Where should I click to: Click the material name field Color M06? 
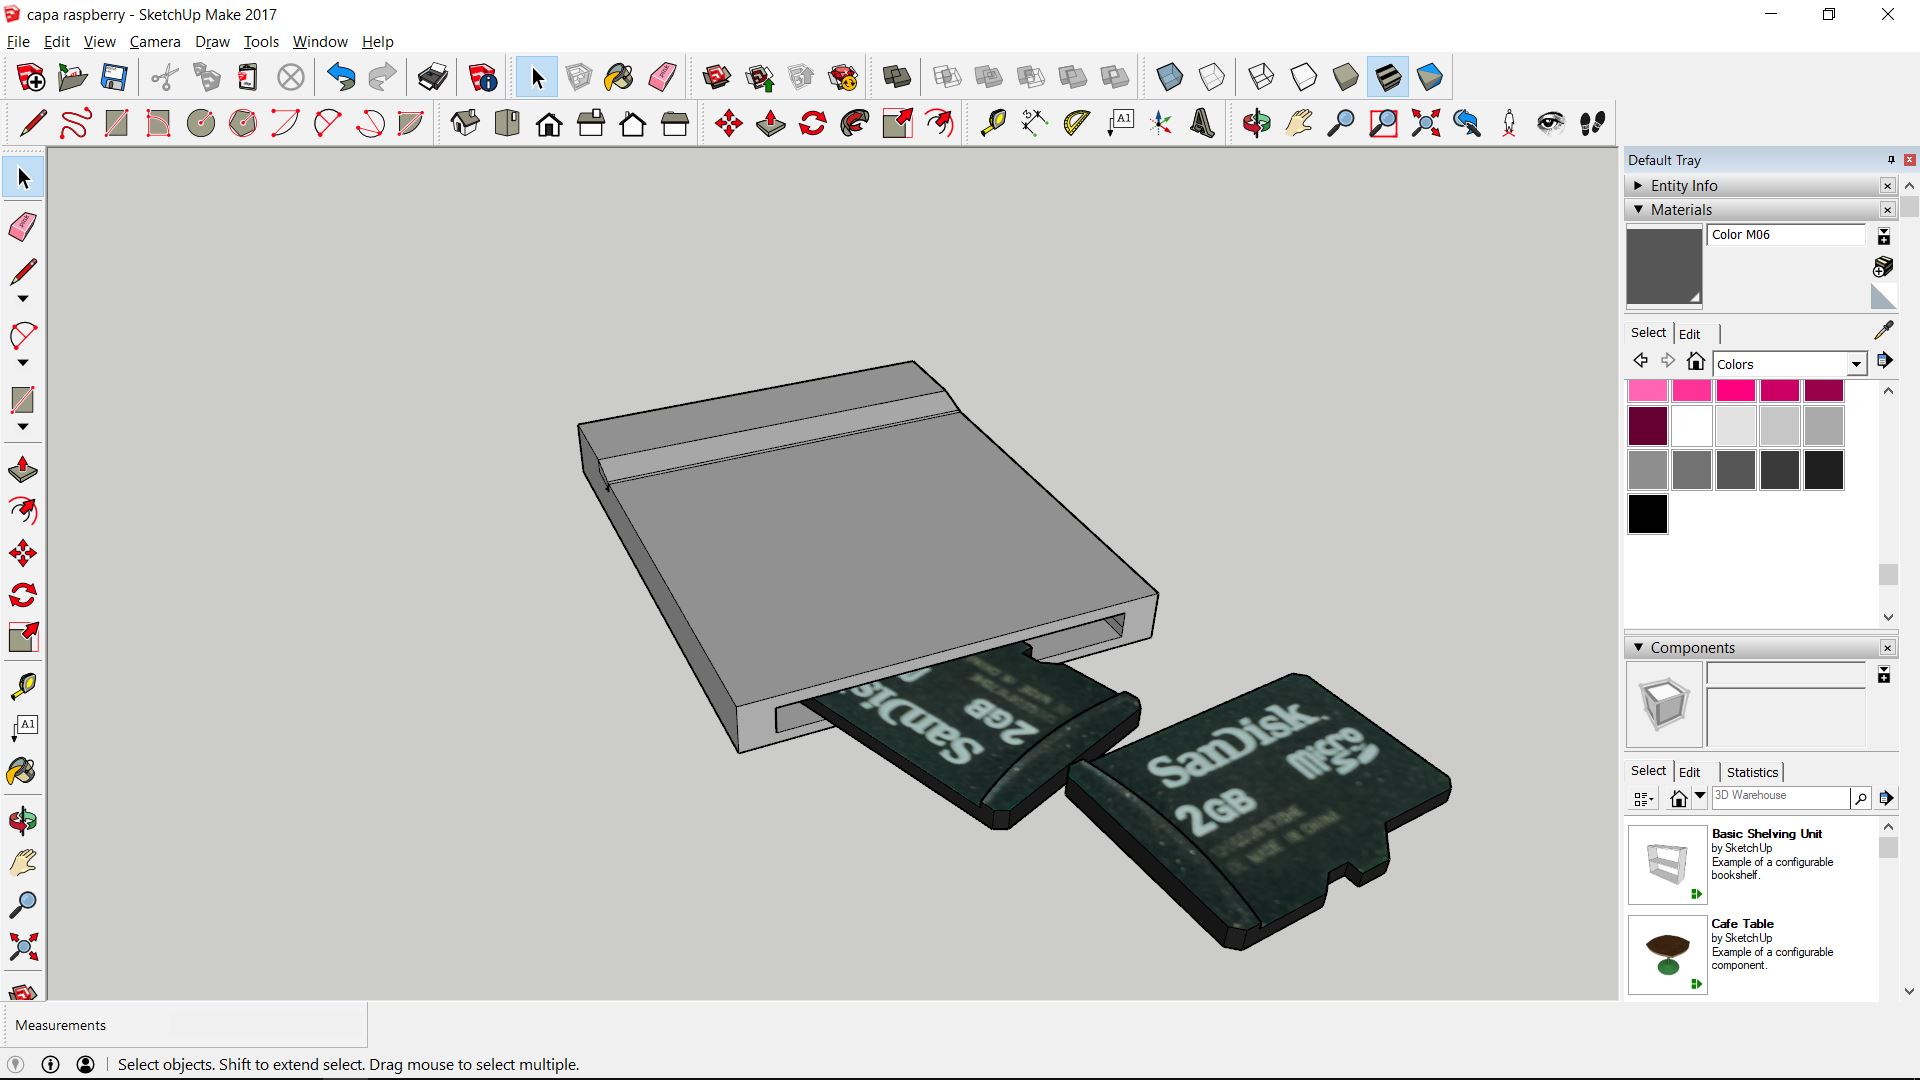click(x=1786, y=235)
